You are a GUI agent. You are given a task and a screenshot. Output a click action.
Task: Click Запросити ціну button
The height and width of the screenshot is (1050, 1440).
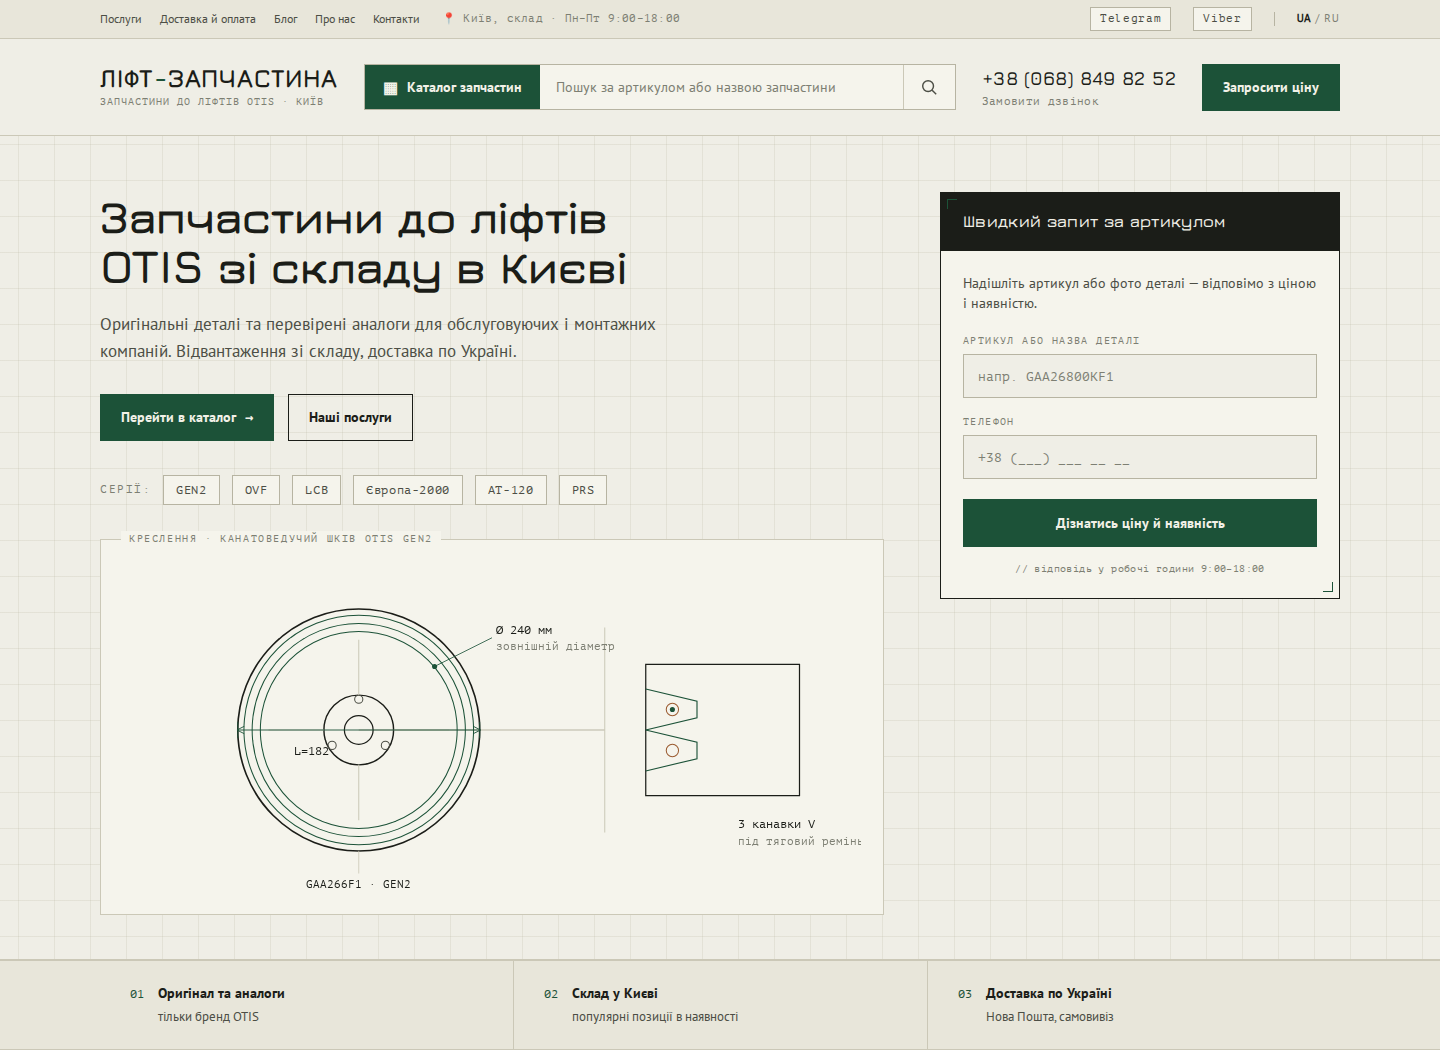(x=1270, y=87)
